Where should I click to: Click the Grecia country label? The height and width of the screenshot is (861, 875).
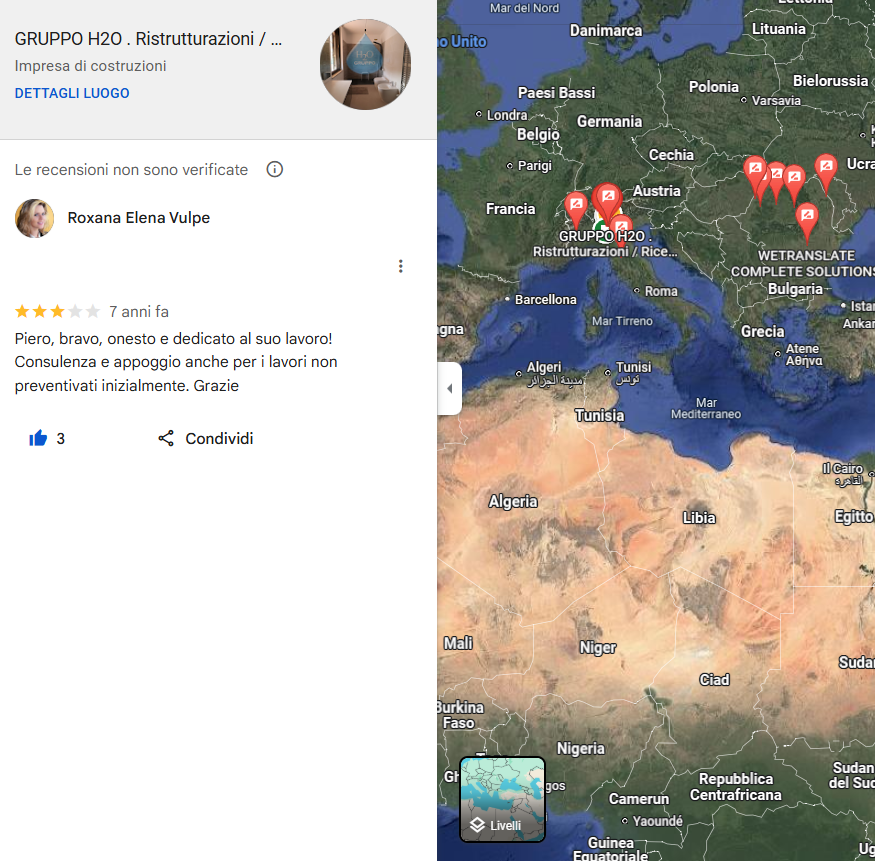click(x=763, y=331)
